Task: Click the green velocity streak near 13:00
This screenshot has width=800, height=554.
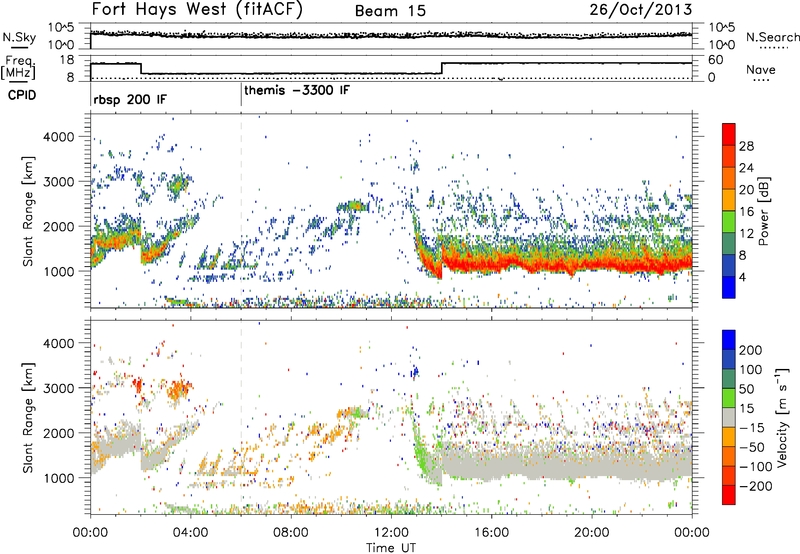Action: click(x=420, y=451)
